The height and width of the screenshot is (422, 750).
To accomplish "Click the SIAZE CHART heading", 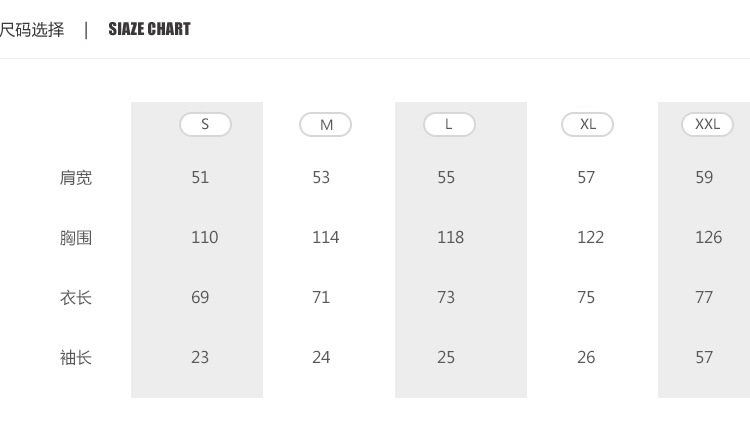I will tap(149, 29).
